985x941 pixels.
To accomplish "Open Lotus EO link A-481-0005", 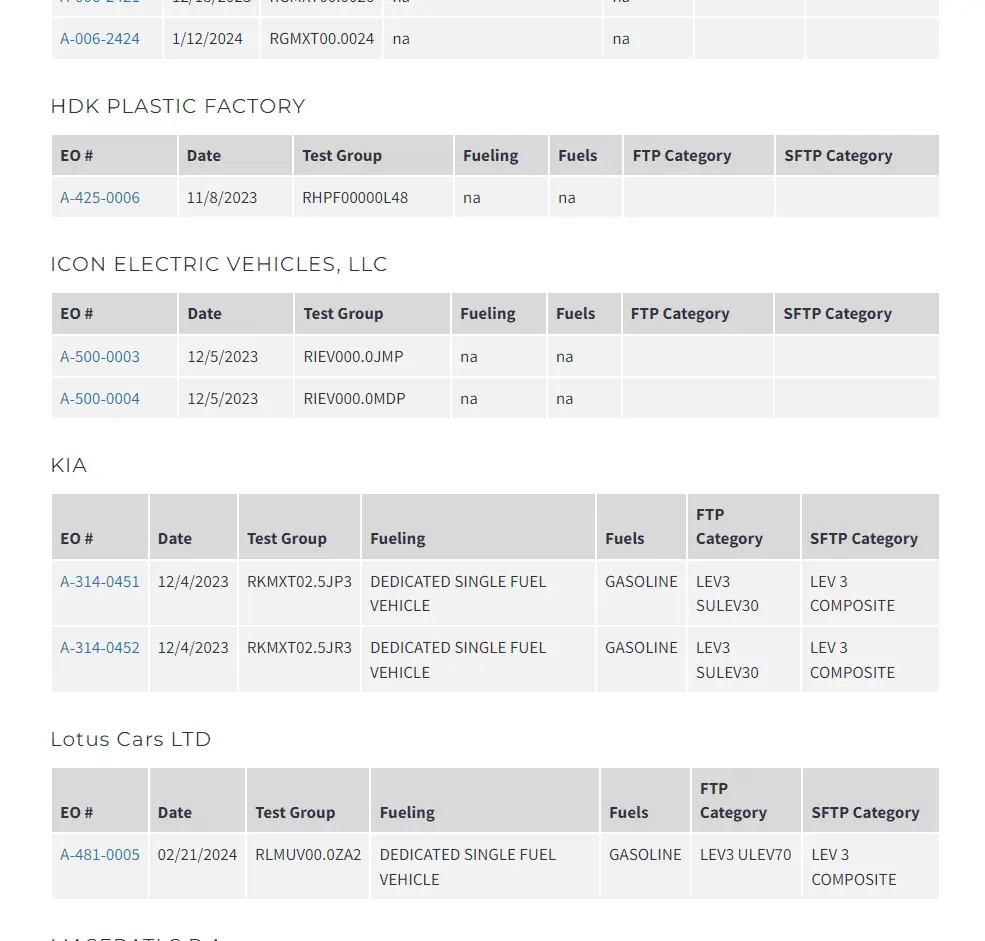I will tap(100, 854).
